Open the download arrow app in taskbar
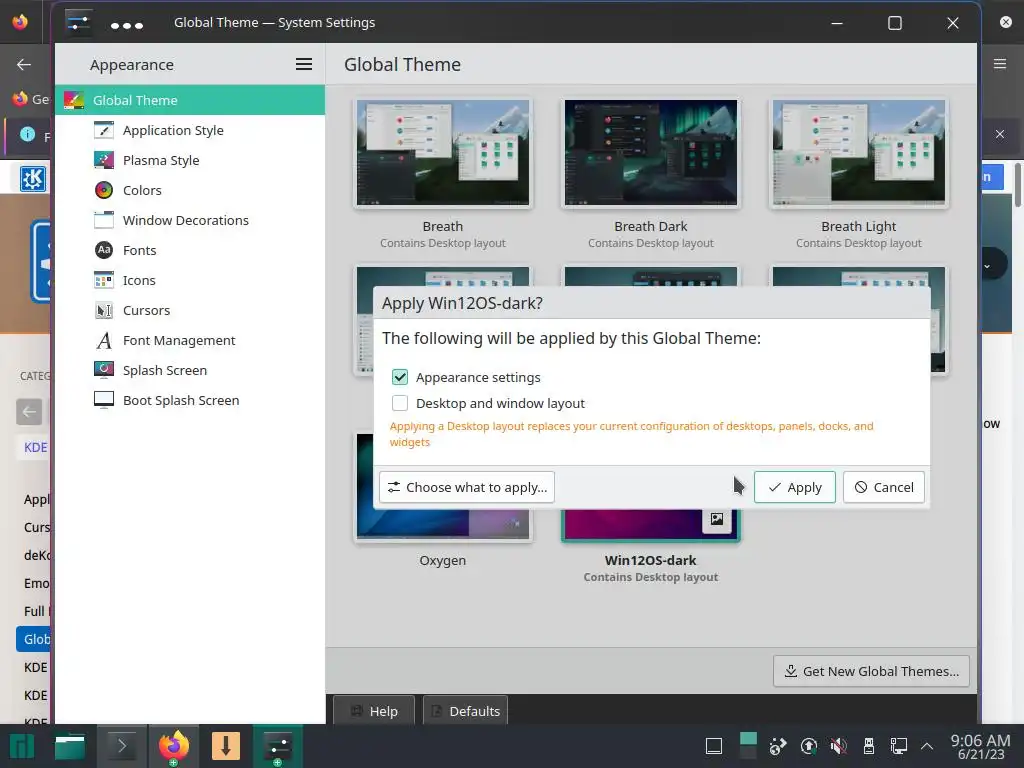This screenshot has height=768, width=1024. [x=226, y=746]
